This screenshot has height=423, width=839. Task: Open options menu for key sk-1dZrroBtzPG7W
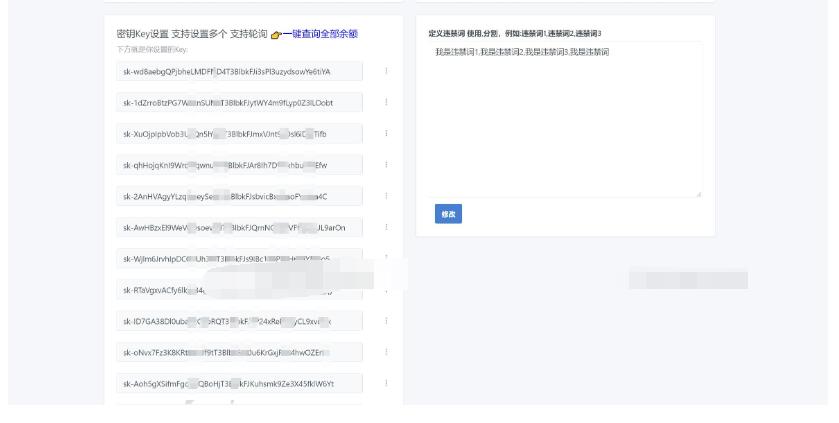click(386, 102)
